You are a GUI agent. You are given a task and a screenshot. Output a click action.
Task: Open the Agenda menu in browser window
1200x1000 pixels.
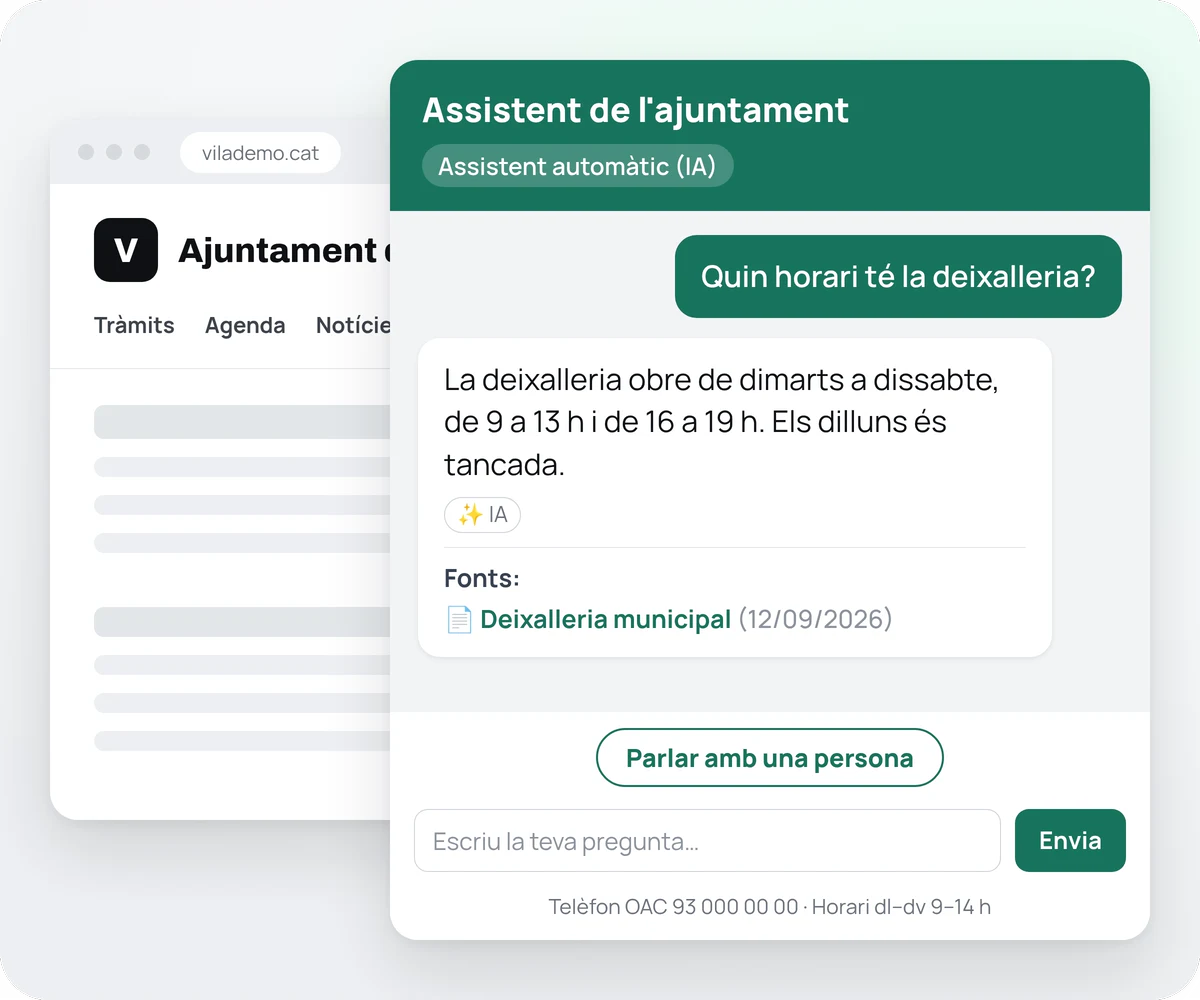coord(245,325)
